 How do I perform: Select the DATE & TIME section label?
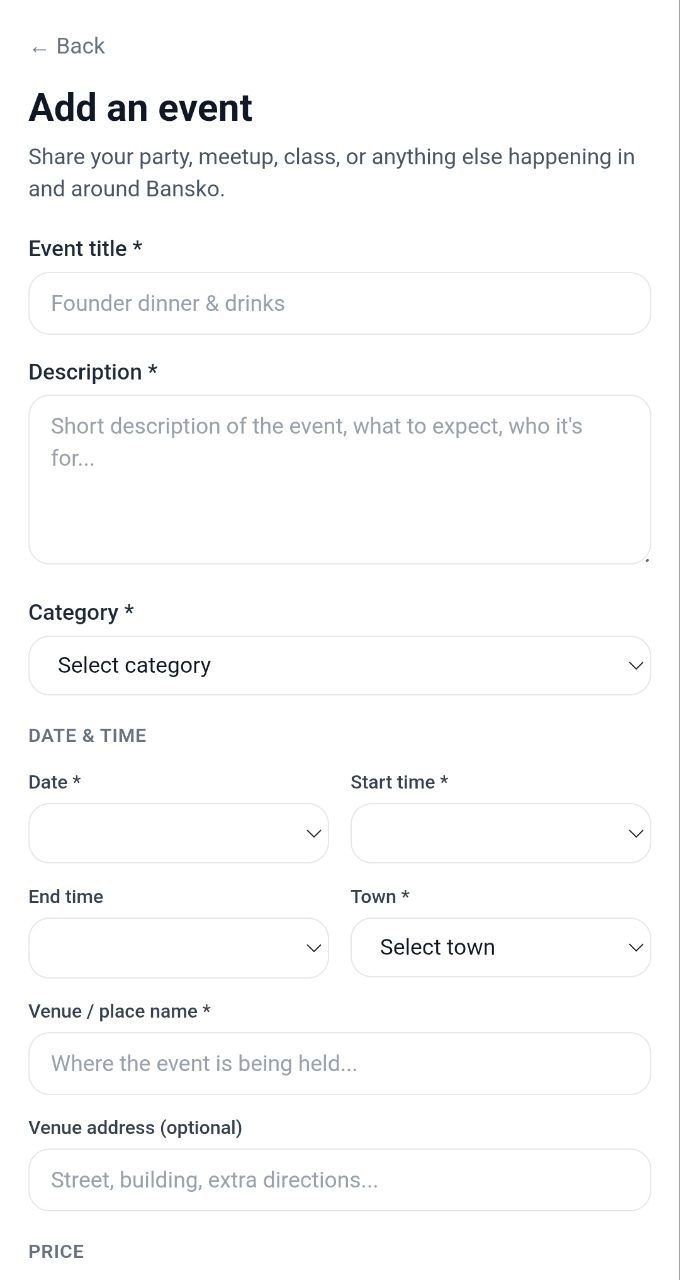click(x=87, y=735)
